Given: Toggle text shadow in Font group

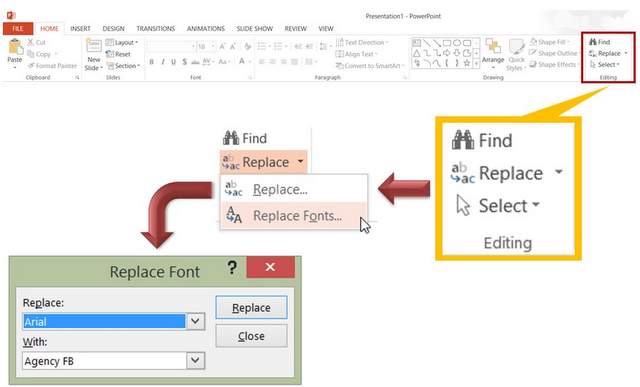Looking at the screenshot, I should pyautogui.click(x=184, y=62).
